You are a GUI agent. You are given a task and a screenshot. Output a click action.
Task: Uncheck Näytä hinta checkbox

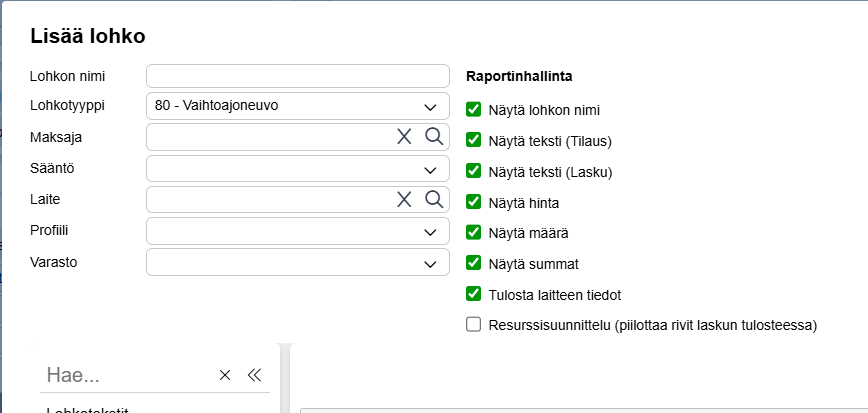(x=474, y=202)
